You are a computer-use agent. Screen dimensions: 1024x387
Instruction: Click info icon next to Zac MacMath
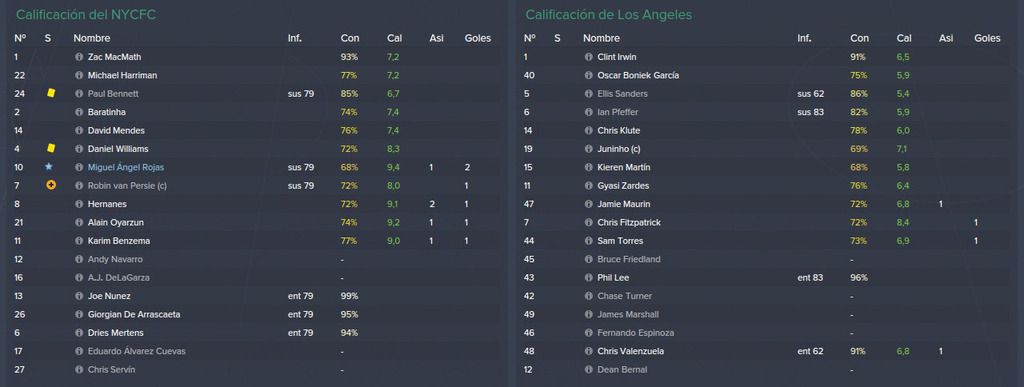(79, 57)
